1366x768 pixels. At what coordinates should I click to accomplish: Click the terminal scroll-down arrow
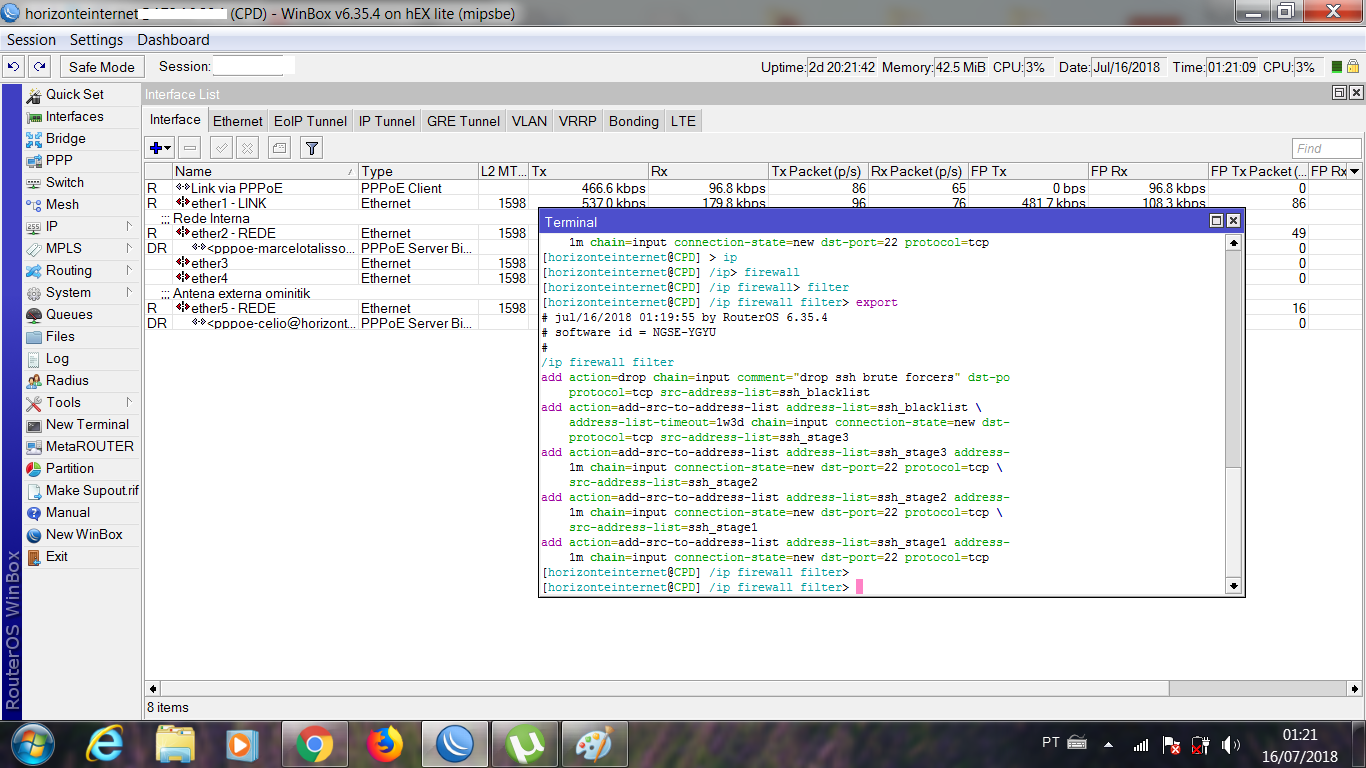(x=1233, y=586)
